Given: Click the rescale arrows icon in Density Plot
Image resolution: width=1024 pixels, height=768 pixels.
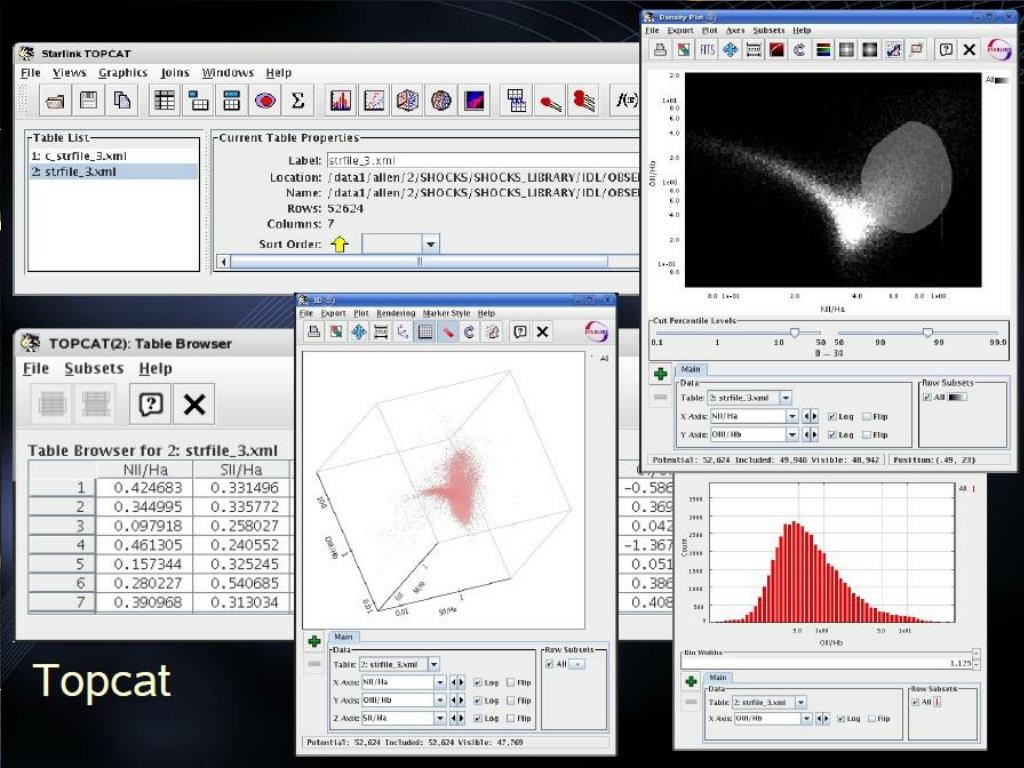Looking at the screenshot, I should point(730,50).
